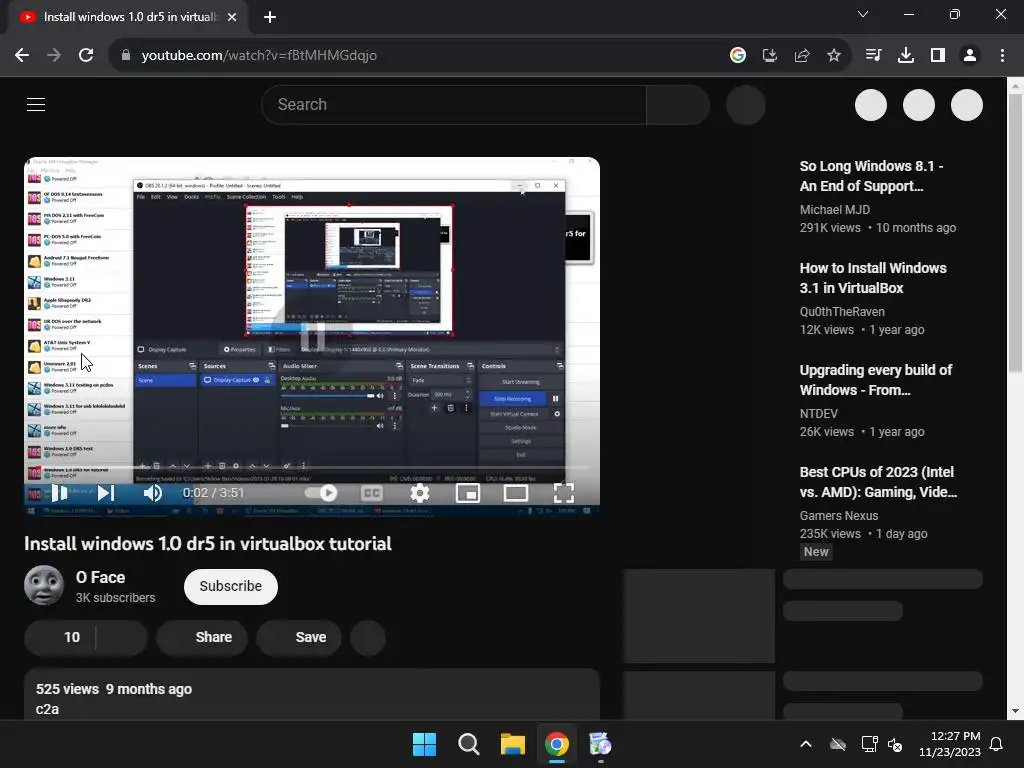Viewport: 1024px width, 768px height.
Task: Turn on closed captions
Action: [372, 493]
